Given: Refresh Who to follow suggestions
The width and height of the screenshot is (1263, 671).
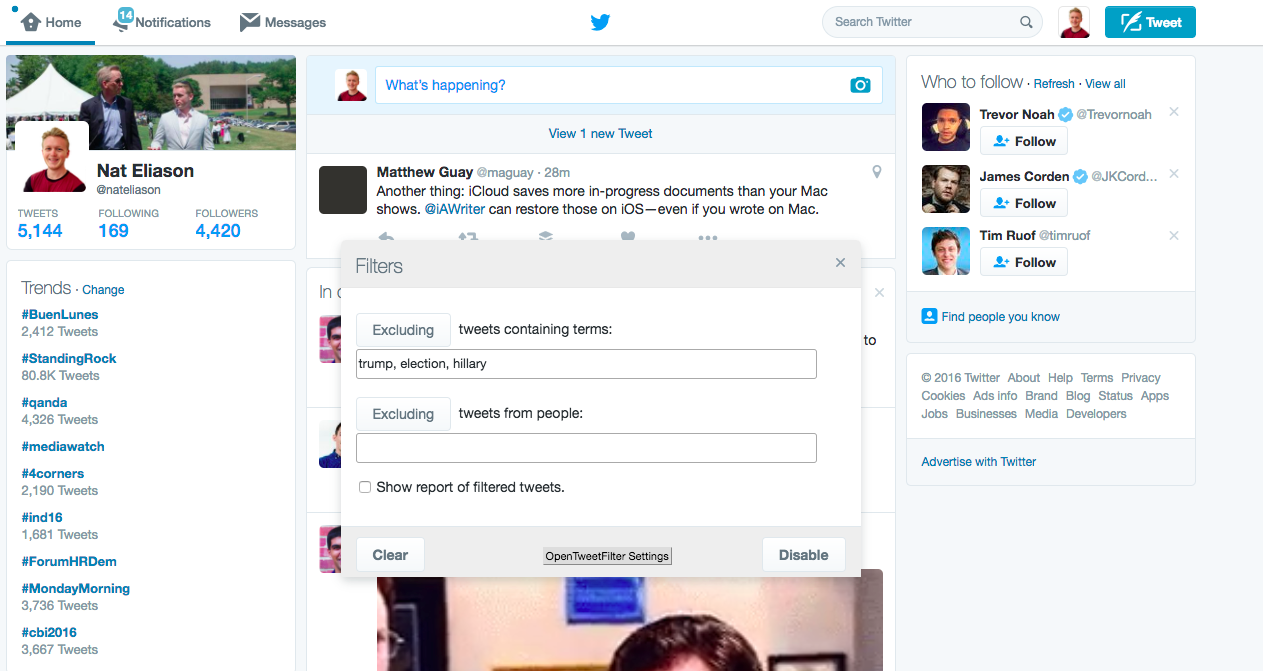Looking at the screenshot, I should click(x=1054, y=84).
